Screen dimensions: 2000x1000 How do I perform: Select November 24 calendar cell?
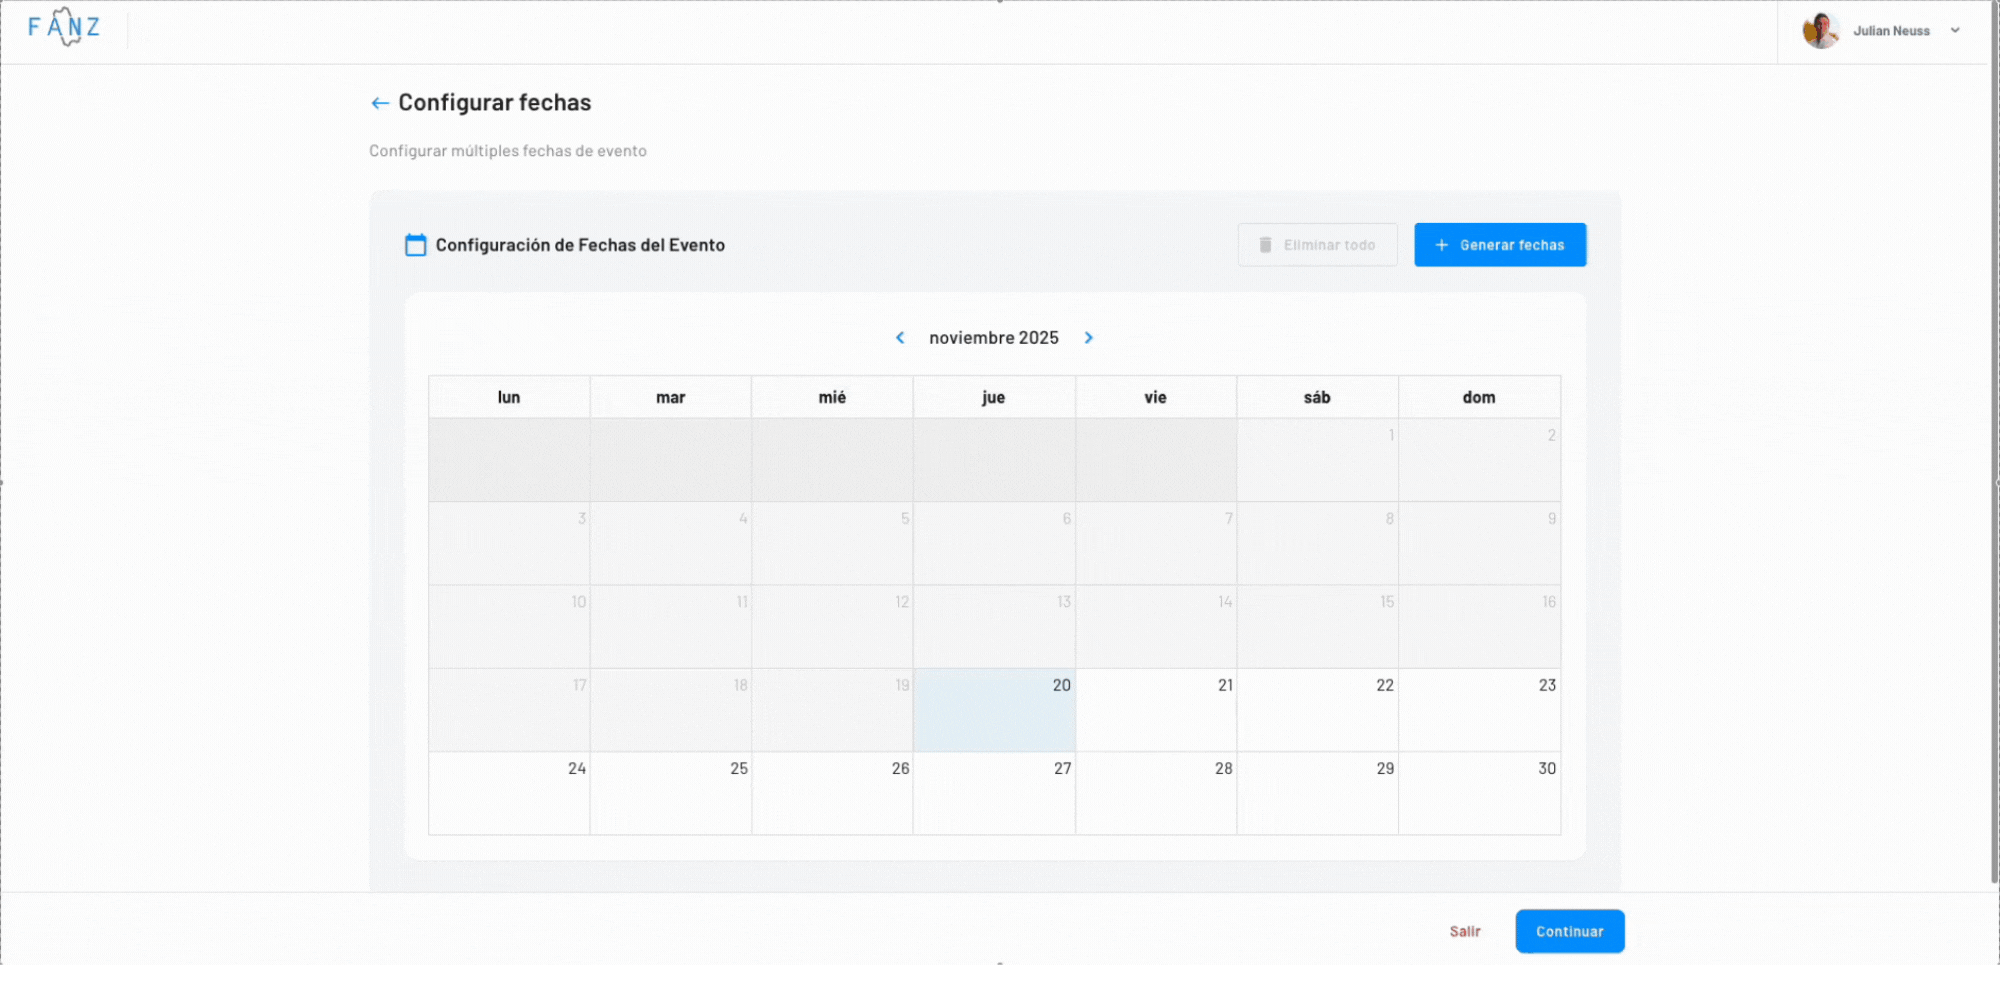tap(509, 794)
